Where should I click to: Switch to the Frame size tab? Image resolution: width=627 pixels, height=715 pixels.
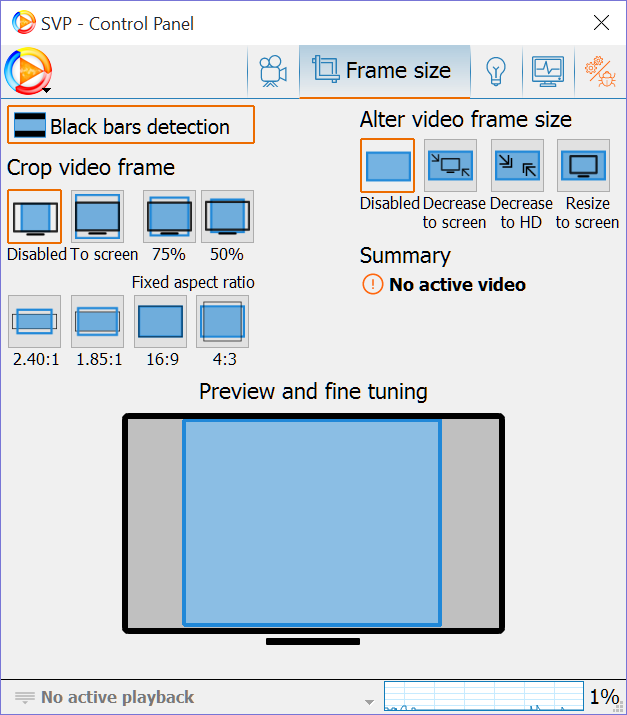click(x=384, y=71)
